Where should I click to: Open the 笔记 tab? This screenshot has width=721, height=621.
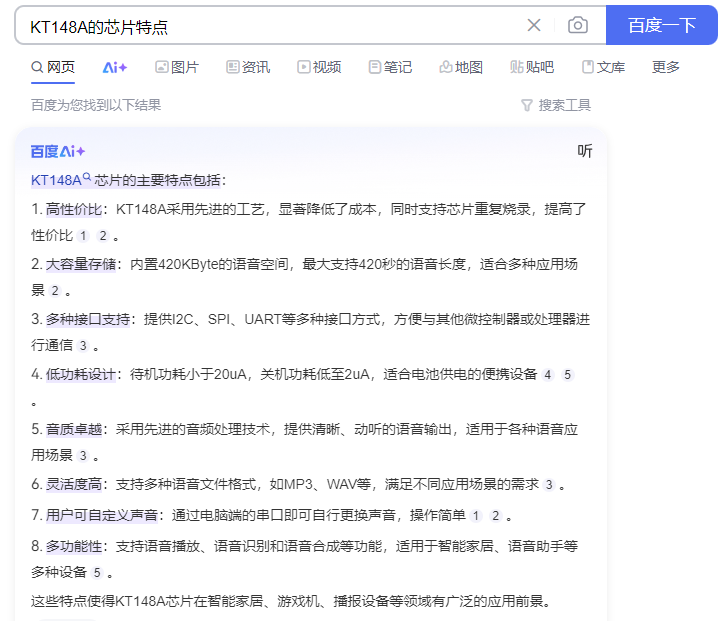[390, 67]
